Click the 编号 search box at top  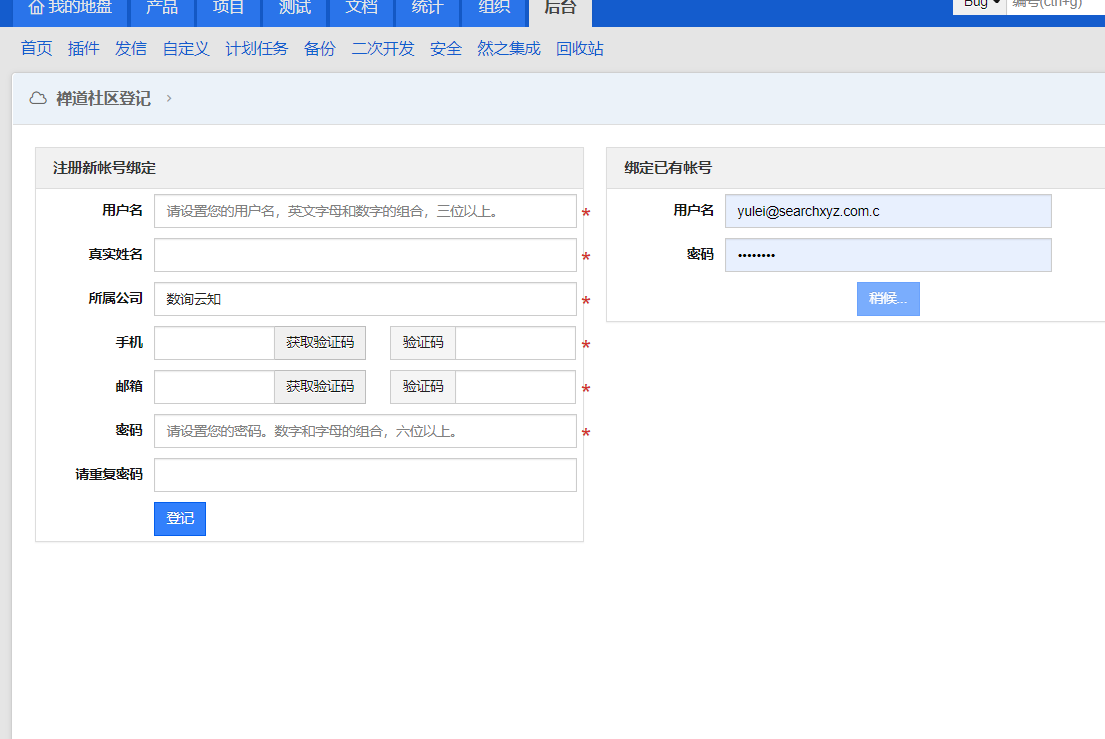pyautogui.click(x=1055, y=5)
